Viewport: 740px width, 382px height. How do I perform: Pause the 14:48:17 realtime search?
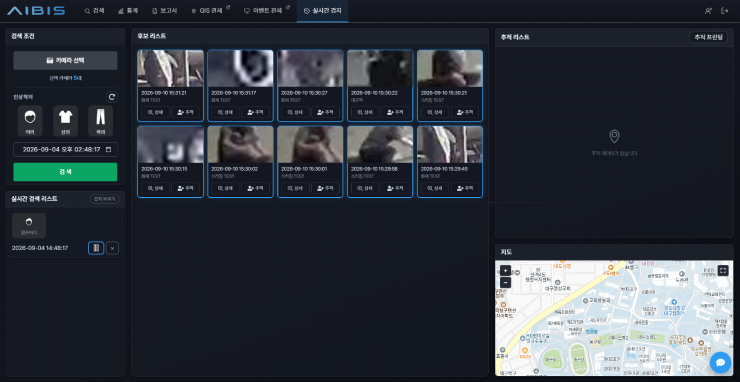pyautogui.click(x=96, y=248)
